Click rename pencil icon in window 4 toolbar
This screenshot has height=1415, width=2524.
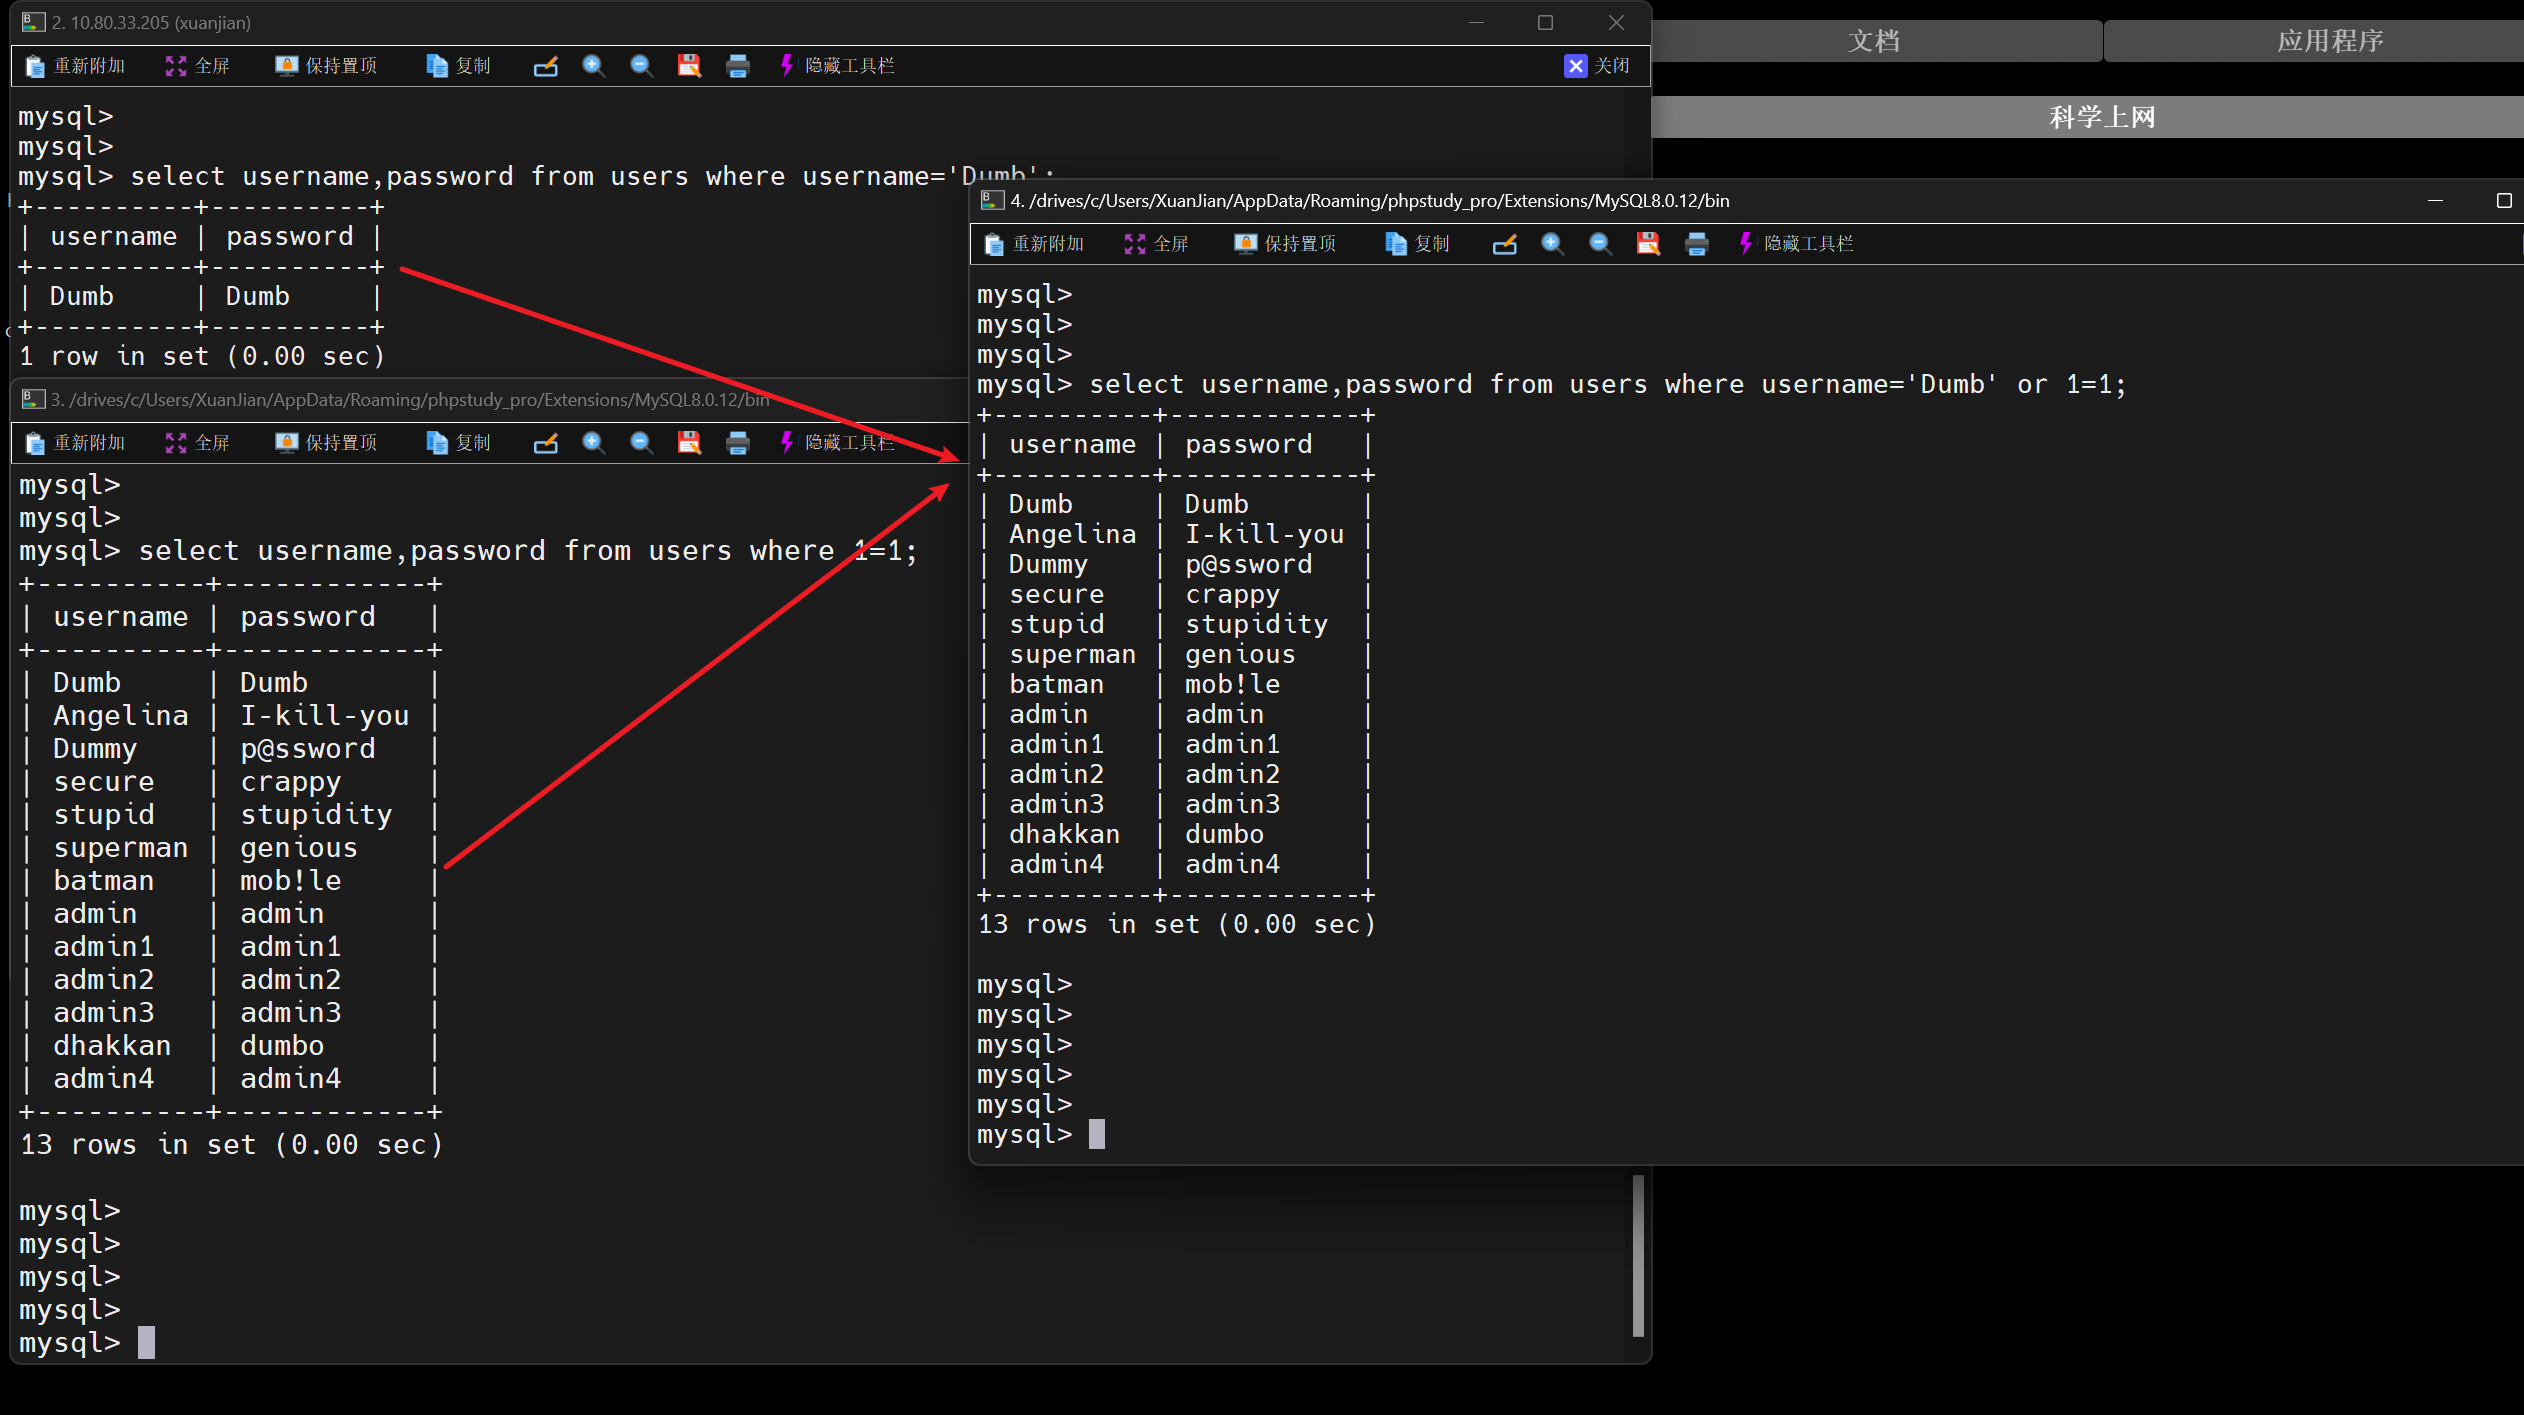pyautogui.click(x=1504, y=244)
